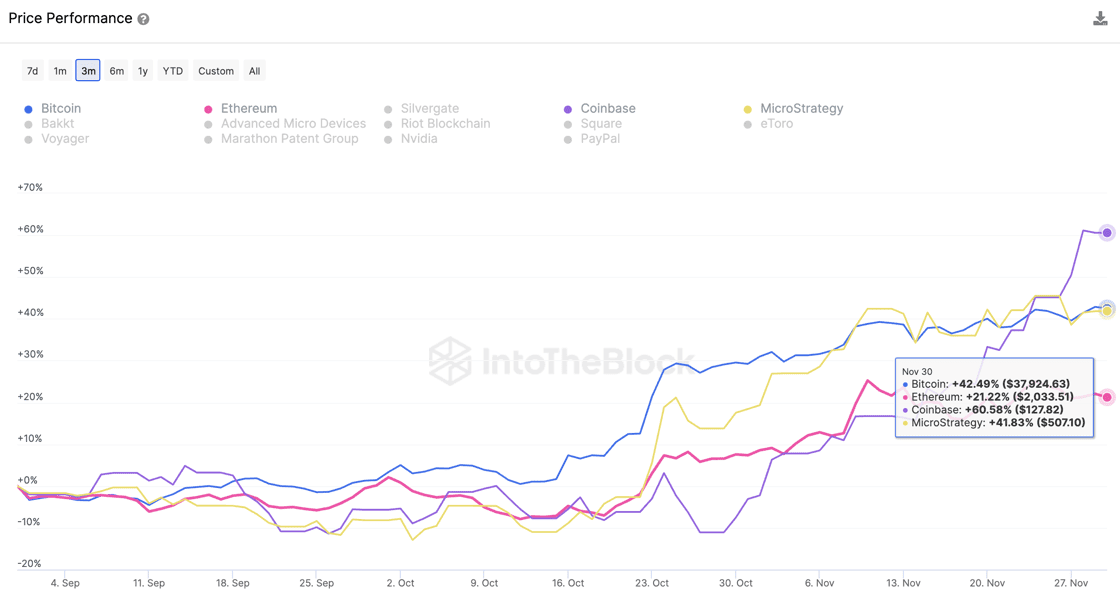
Task: Click the Price Performance help icon
Action: [x=144, y=19]
